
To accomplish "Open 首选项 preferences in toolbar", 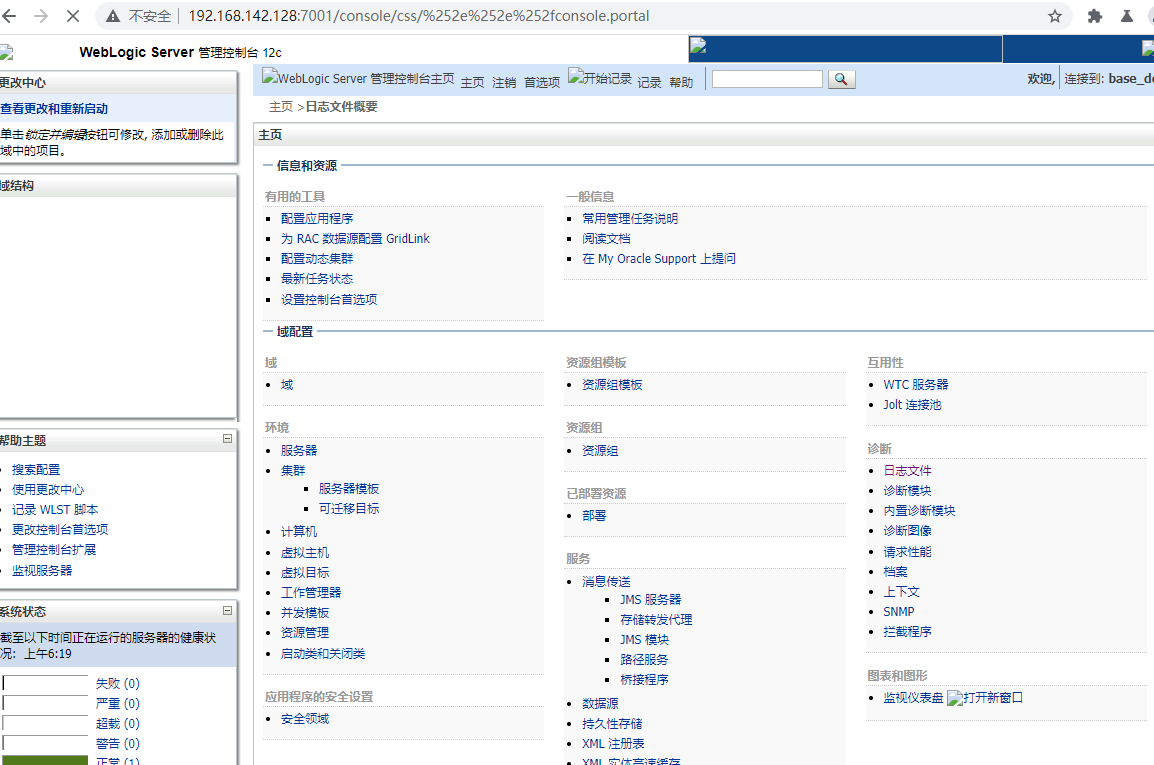I will click(542, 82).
